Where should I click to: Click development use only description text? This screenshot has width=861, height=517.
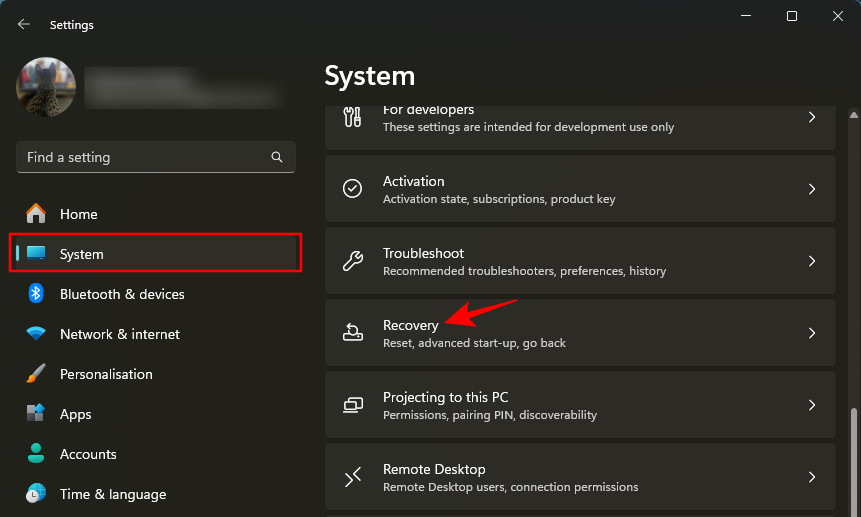pyautogui.click(x=528, y=127)
